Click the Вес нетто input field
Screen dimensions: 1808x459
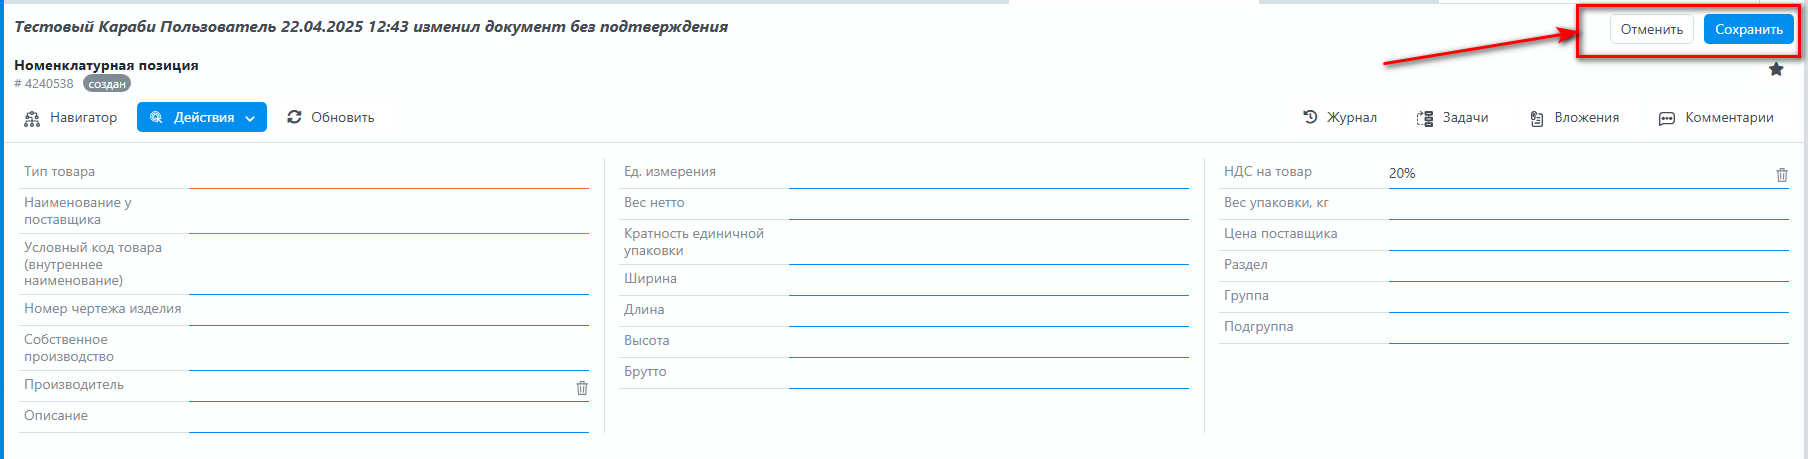click(x=988, y=205)
